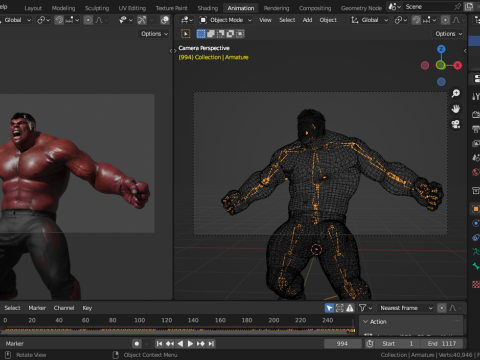The image size is (480, 360).
Task: Choose extend selection mode icon
Action: pyautogui.click(x=211, y=34)
